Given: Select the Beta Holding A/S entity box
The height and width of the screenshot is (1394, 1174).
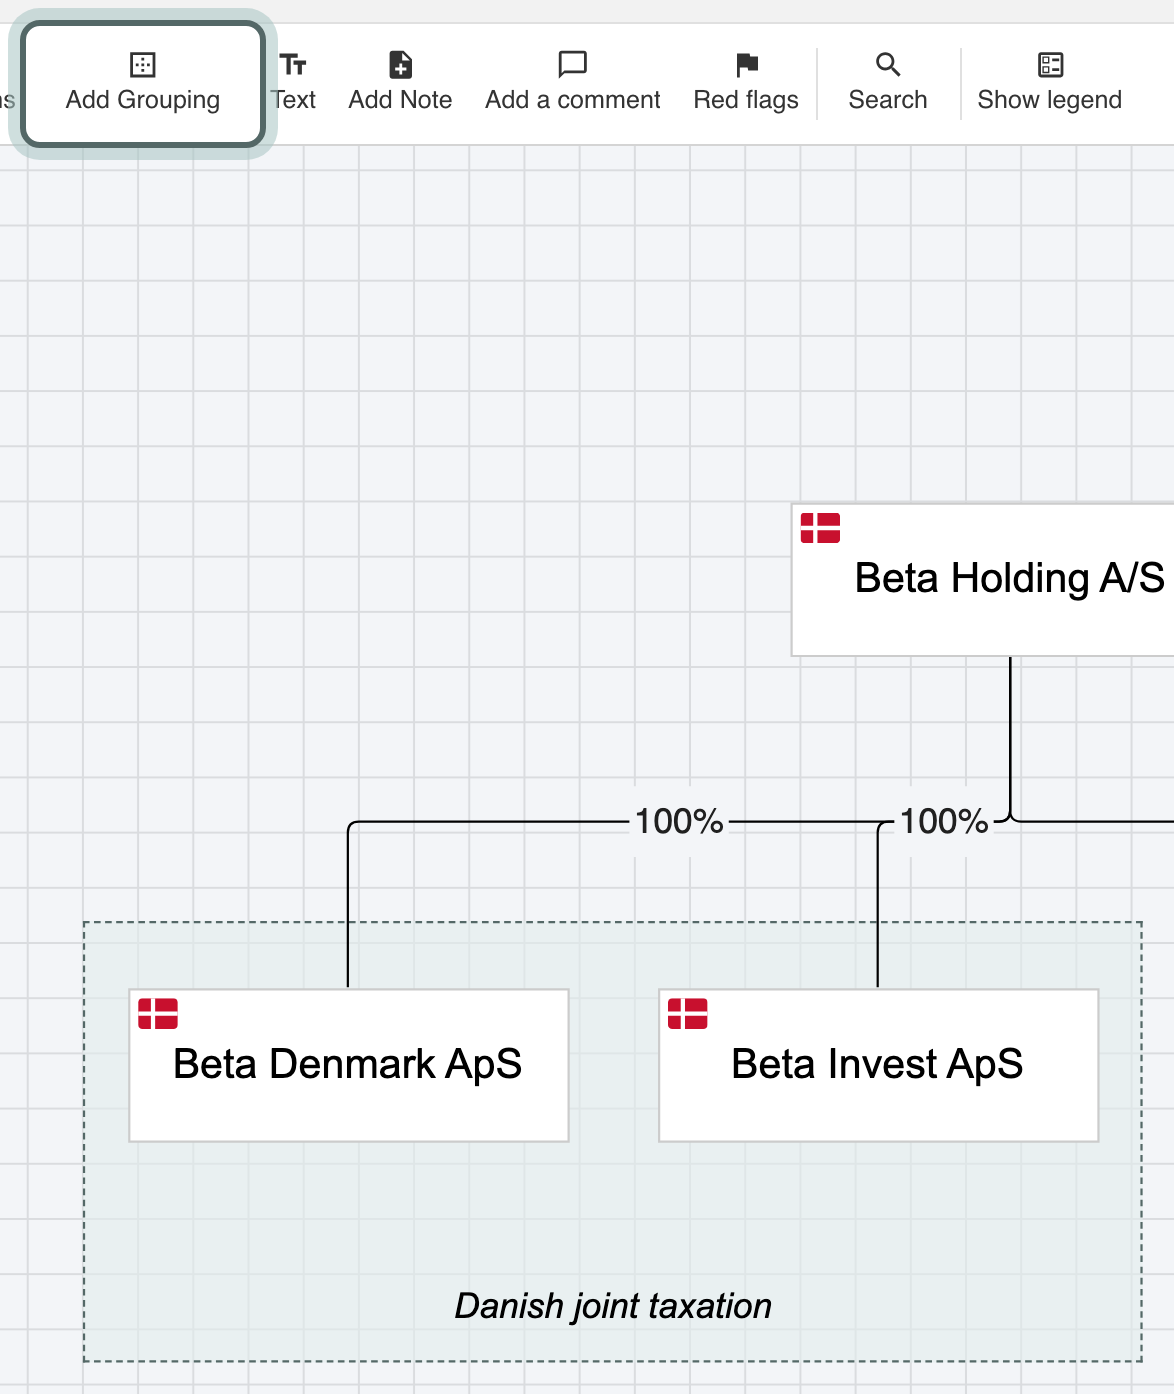Looking at the screenshot, I should tap(983, 580).
